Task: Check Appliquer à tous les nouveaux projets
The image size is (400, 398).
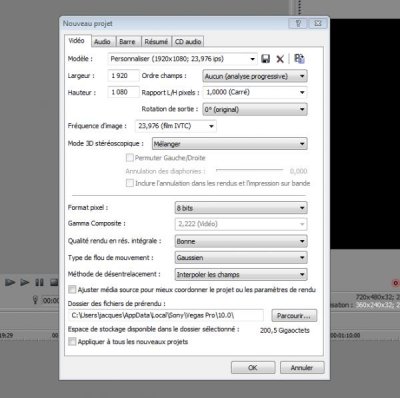Action: tap(72, 342)
